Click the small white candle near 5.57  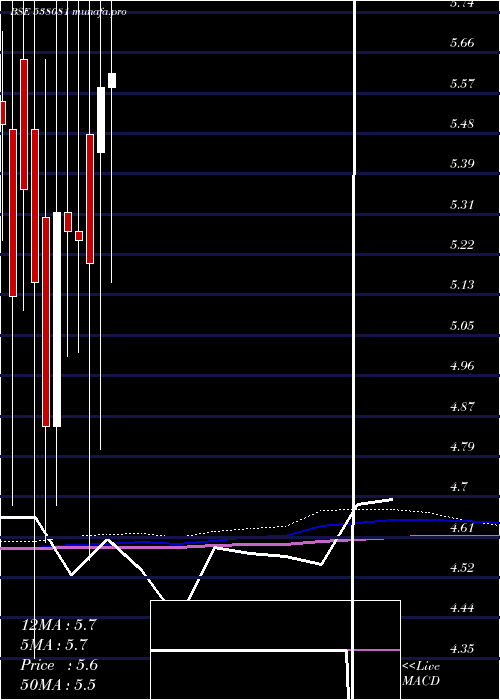click(112, 80)
